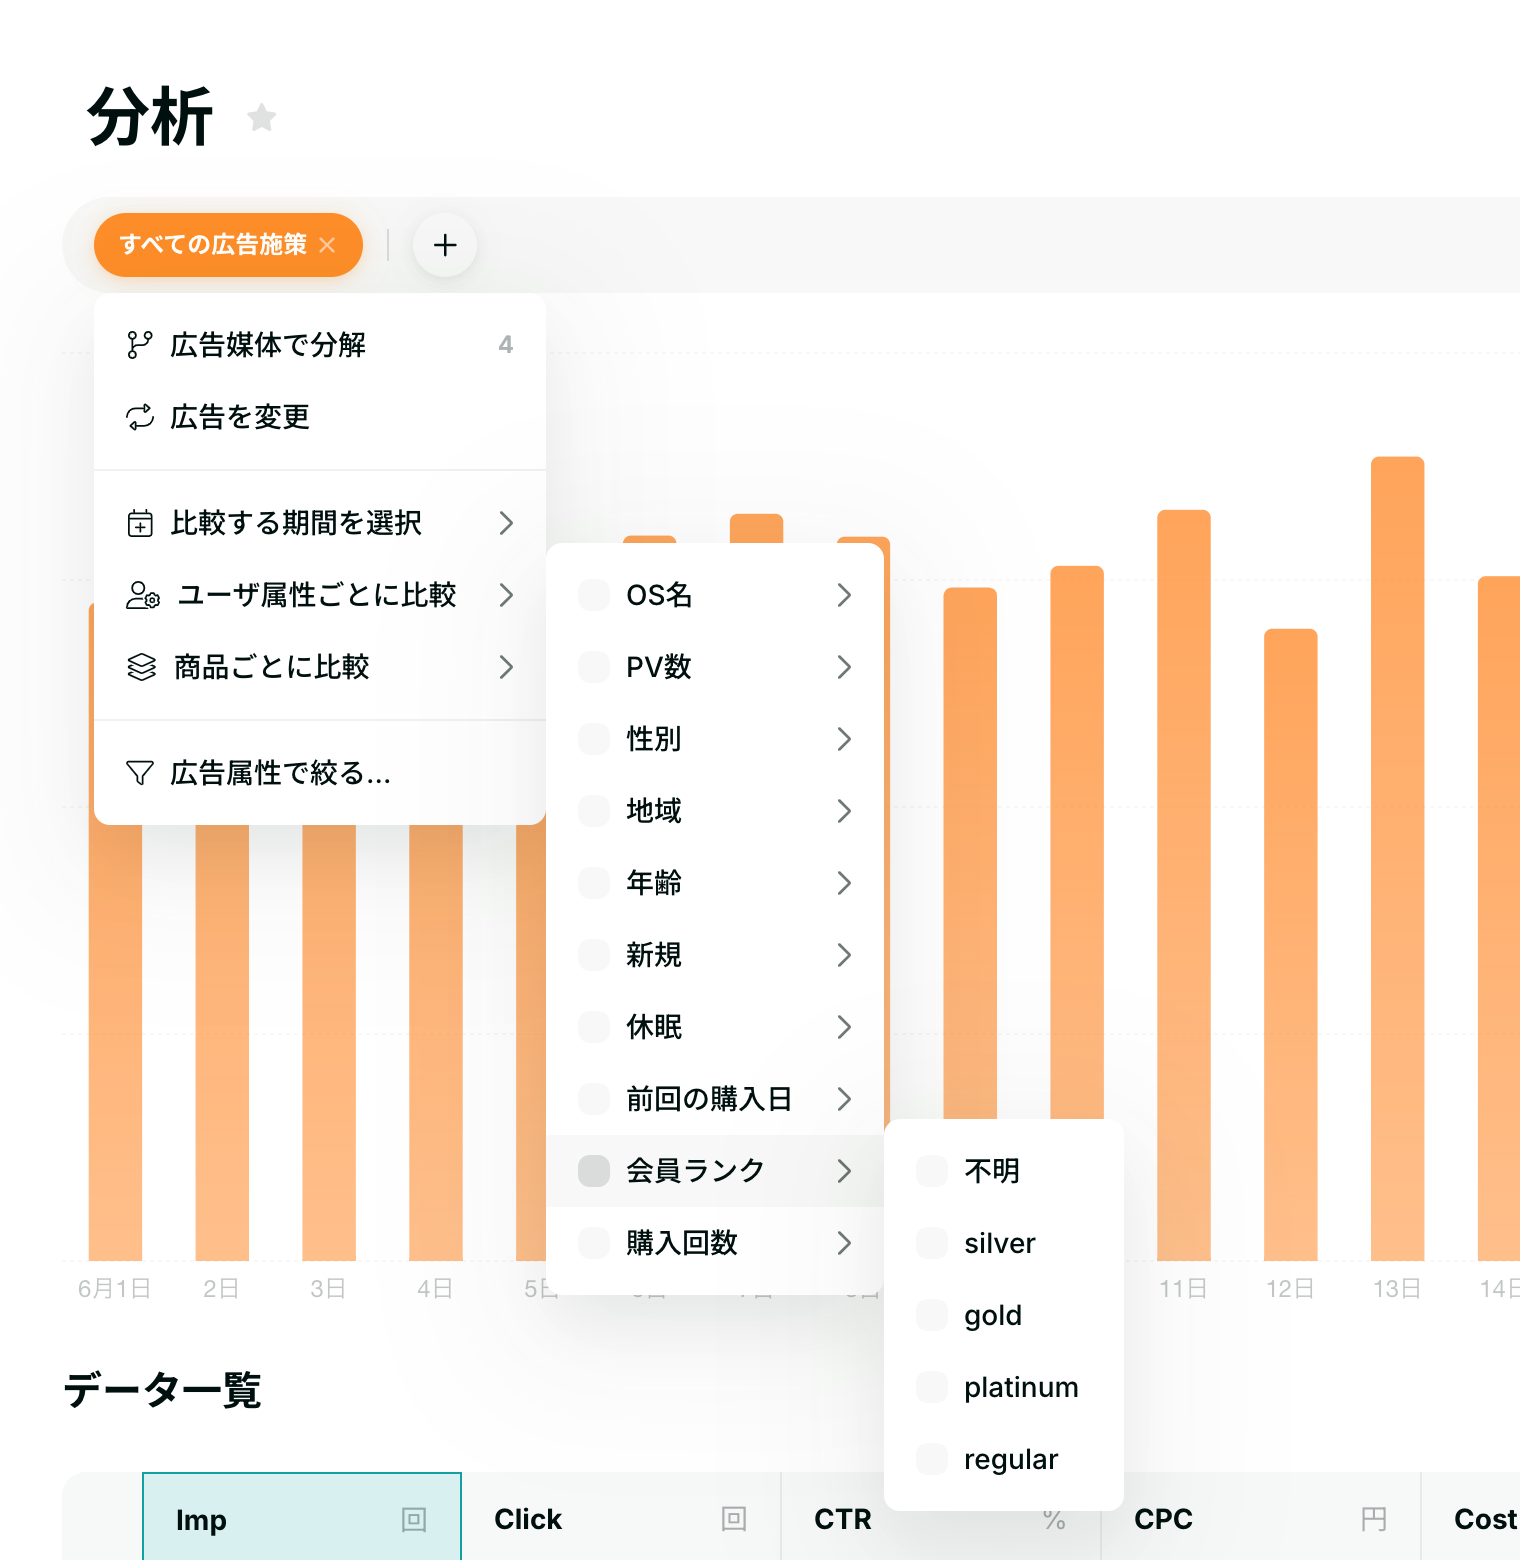The image size is (1520, 1560).
Task: Select the CPC metric column header
Action: (x=1261, y=1517)
